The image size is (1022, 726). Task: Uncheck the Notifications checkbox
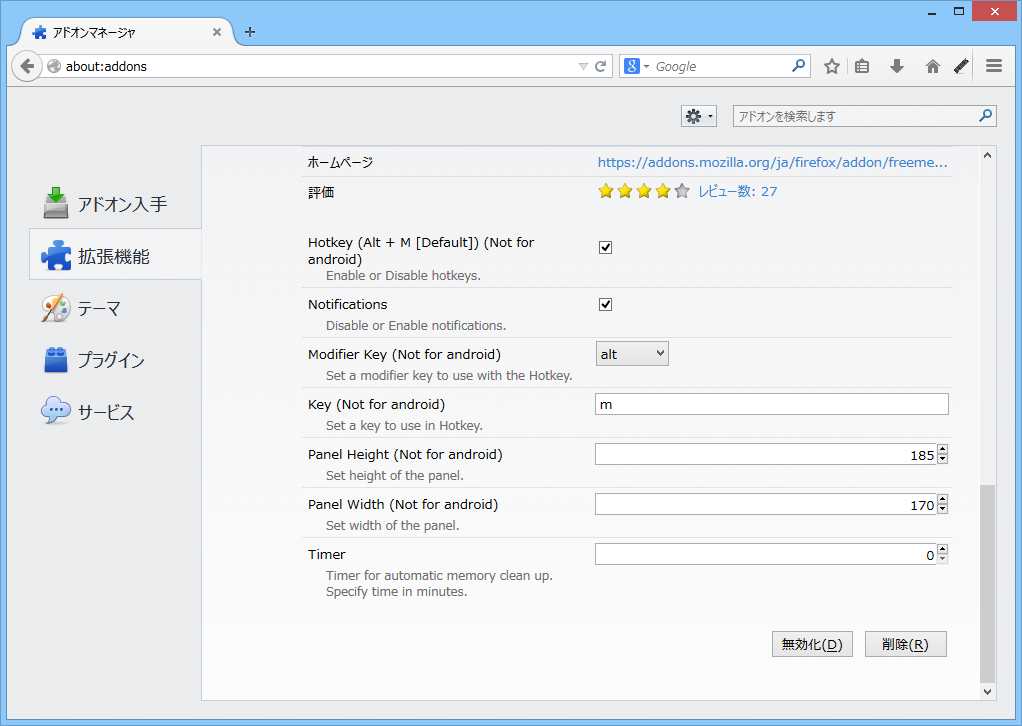tap(605, 304)
